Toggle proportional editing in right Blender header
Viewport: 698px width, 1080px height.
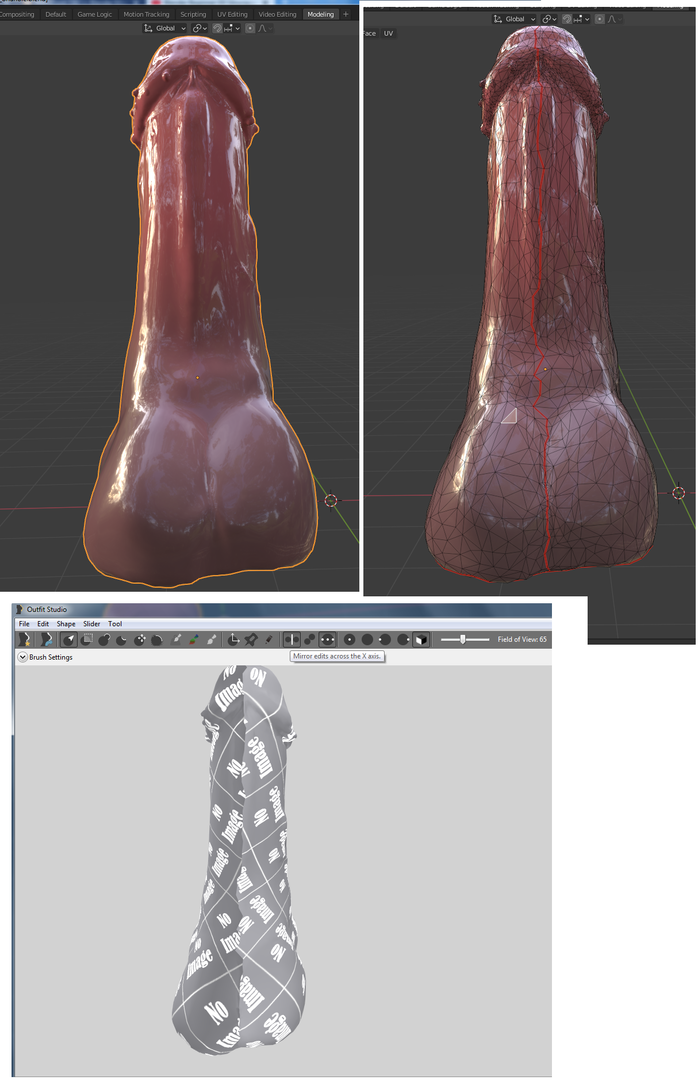pyautogui.click(x=599, y=19)
